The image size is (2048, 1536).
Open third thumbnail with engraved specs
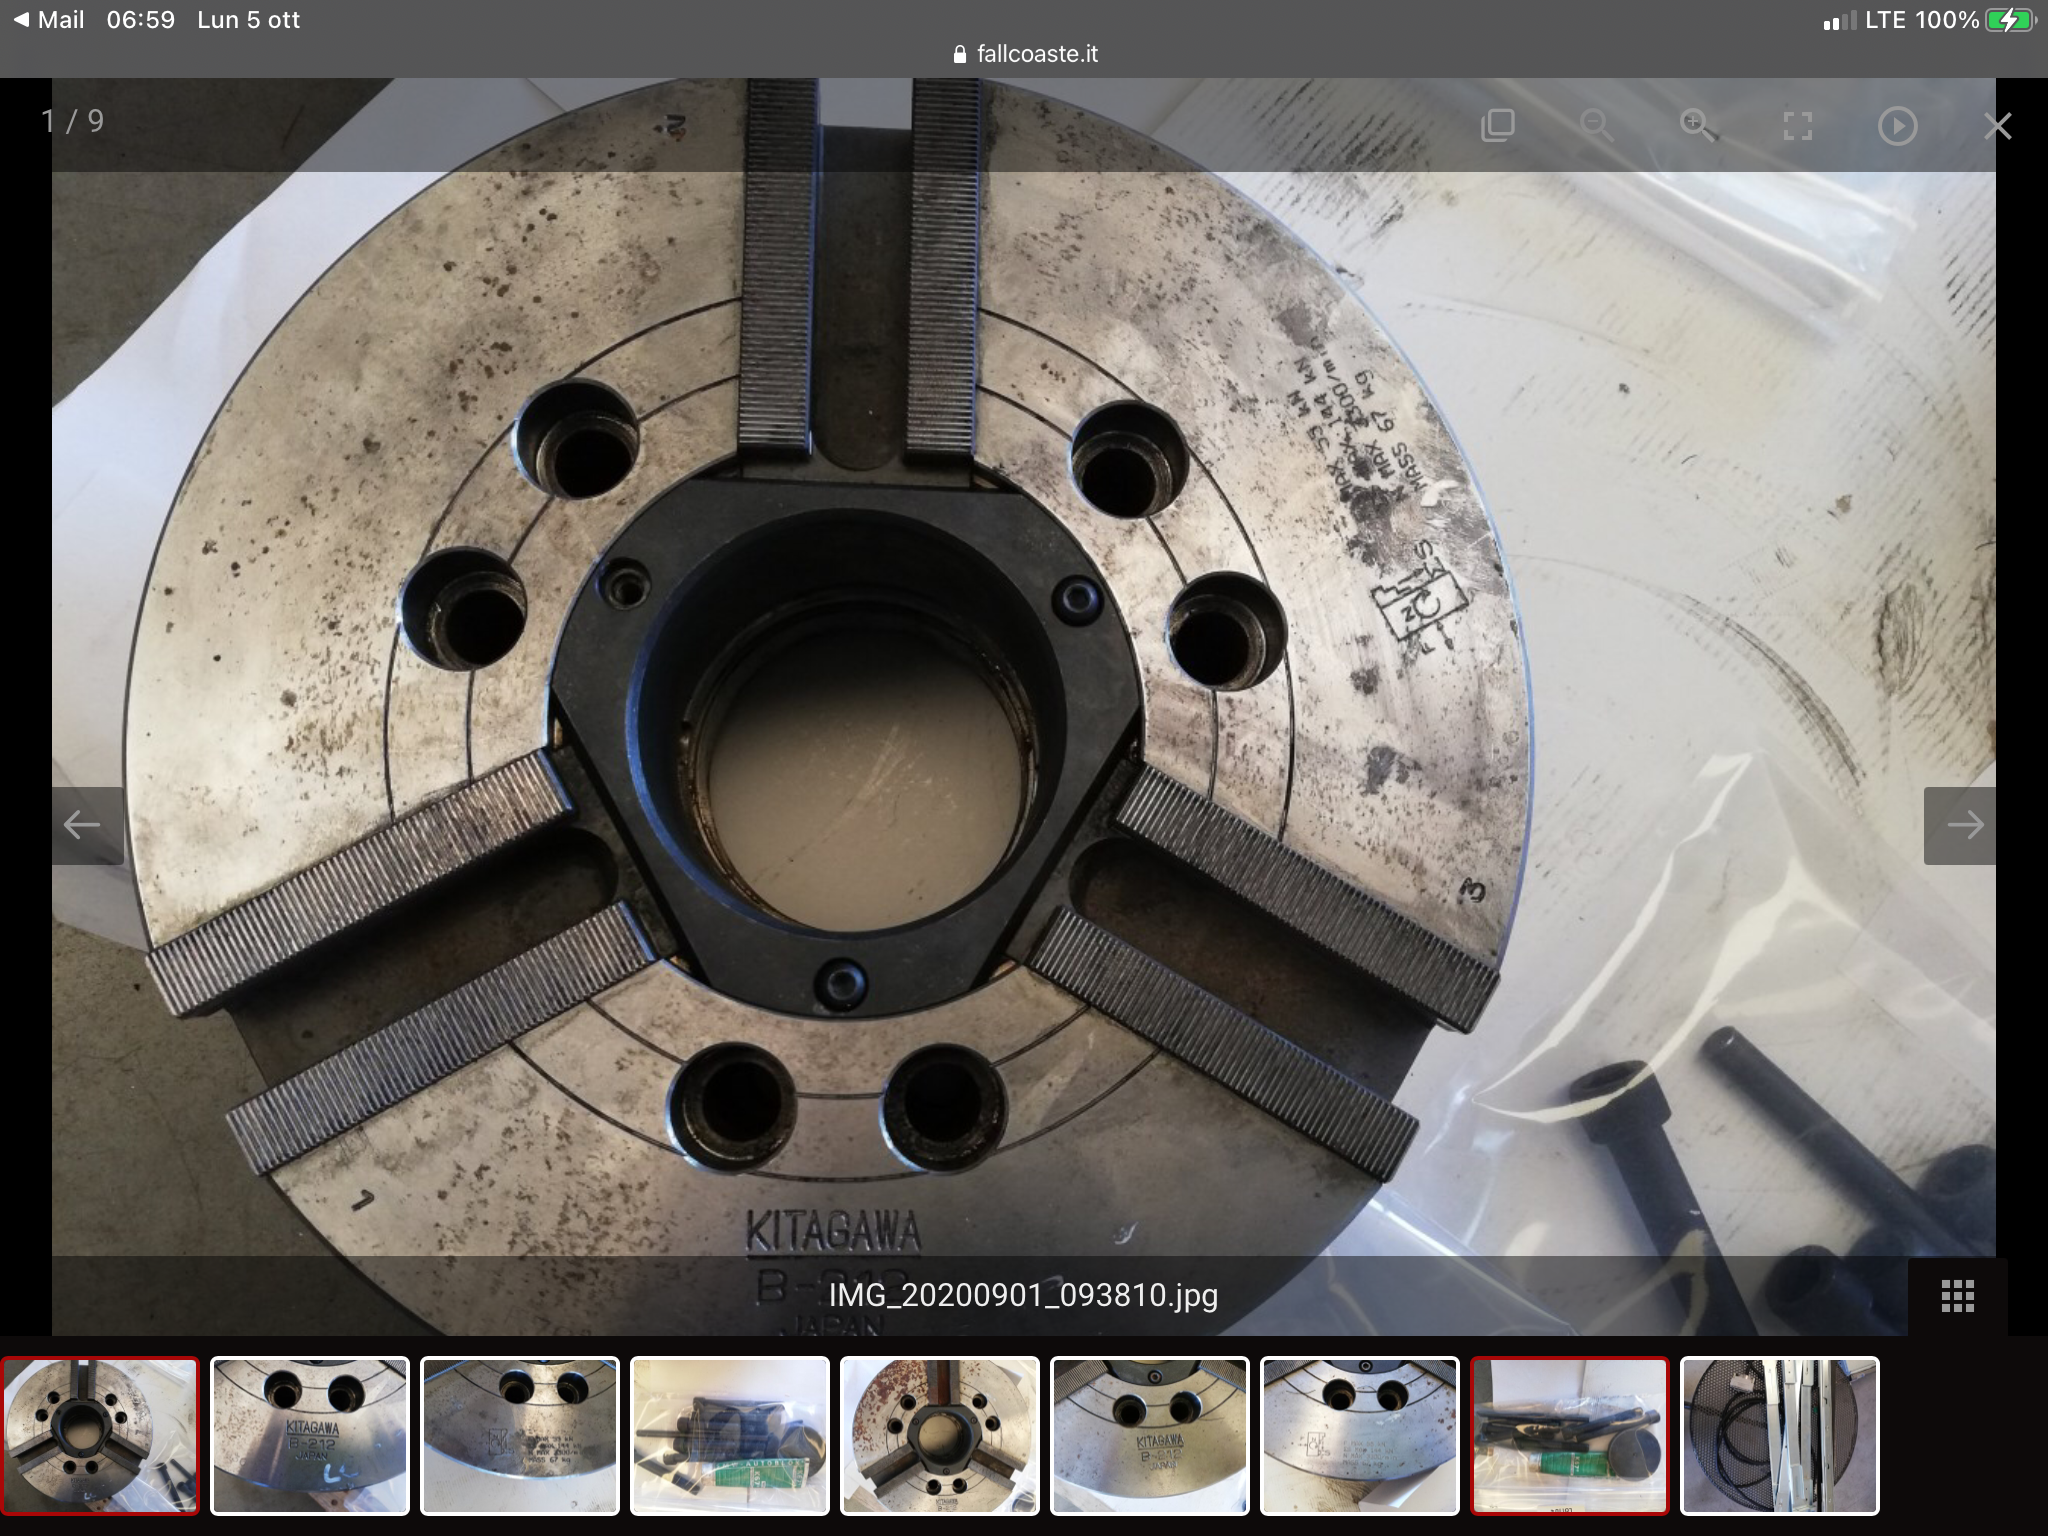click(520, 1435)
